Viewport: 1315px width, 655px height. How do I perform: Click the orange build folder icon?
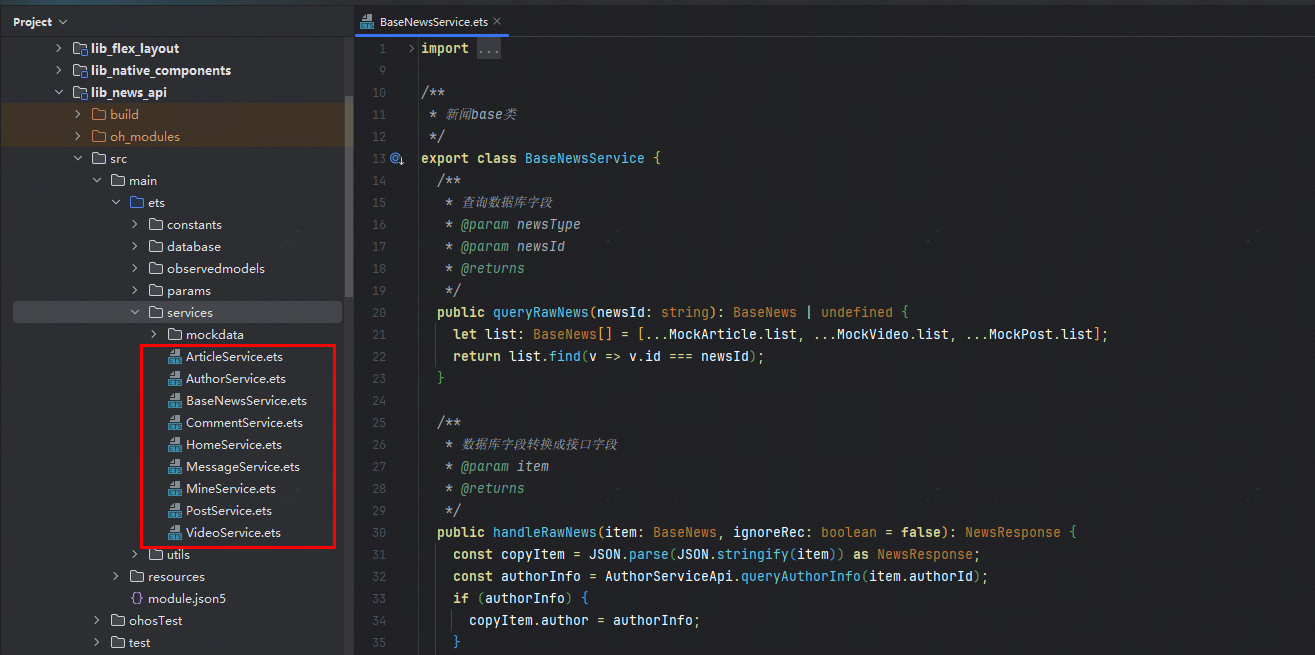pyautogui.click(x=98, y=115)
